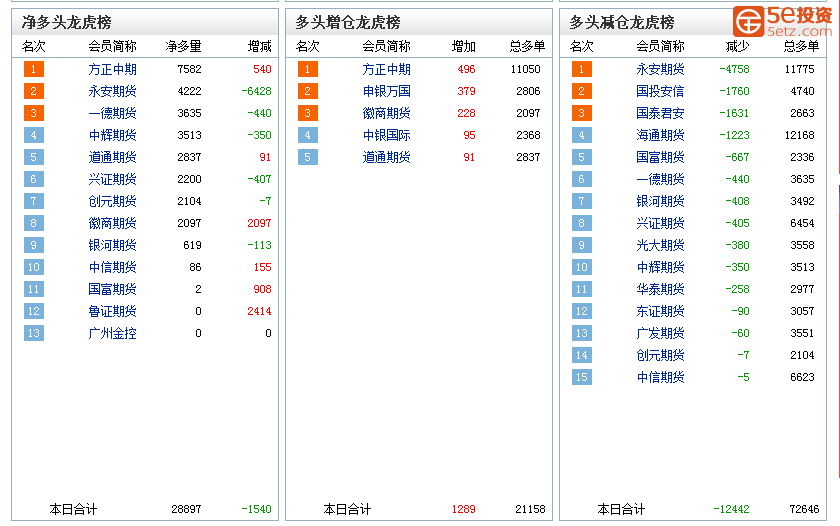Click 总多单 header in 多头增仓龙虎榜

[527, 47]
